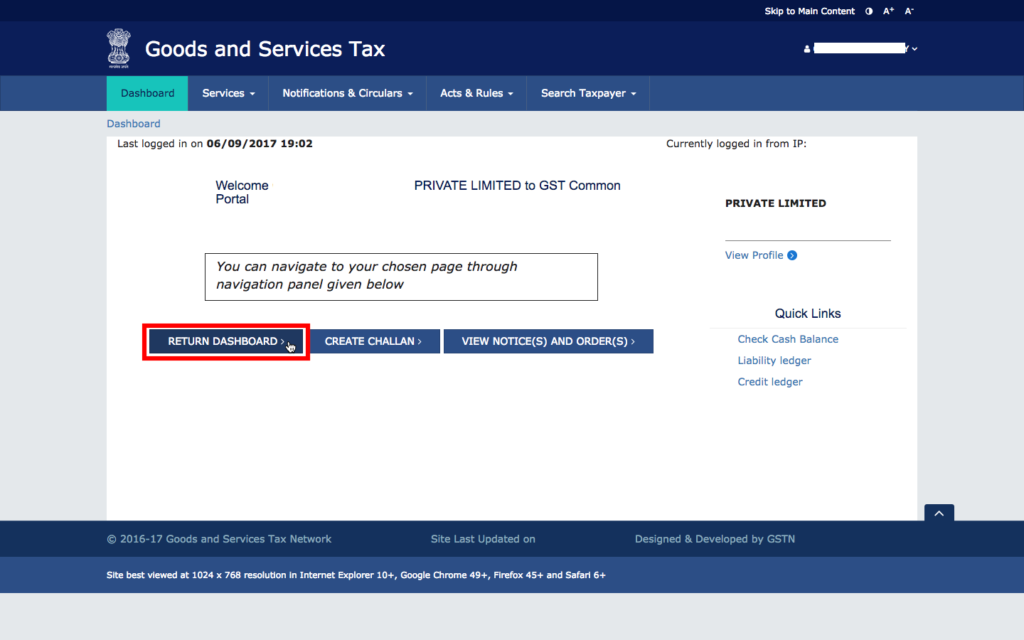Click the CREATE CHALLAN button
The image size is (1024, 640).
point(375,341)
